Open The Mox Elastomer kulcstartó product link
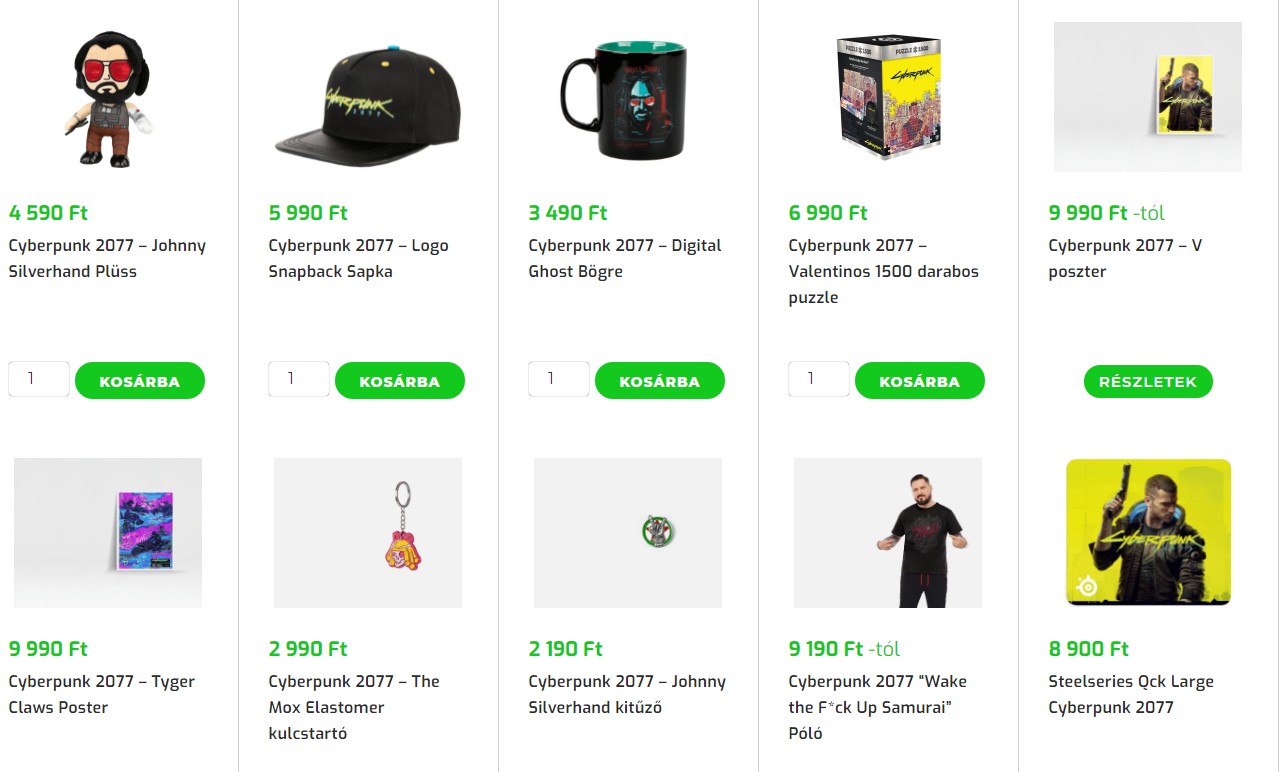The width and height of the screenshot is (1281, 772). (354, 707)
